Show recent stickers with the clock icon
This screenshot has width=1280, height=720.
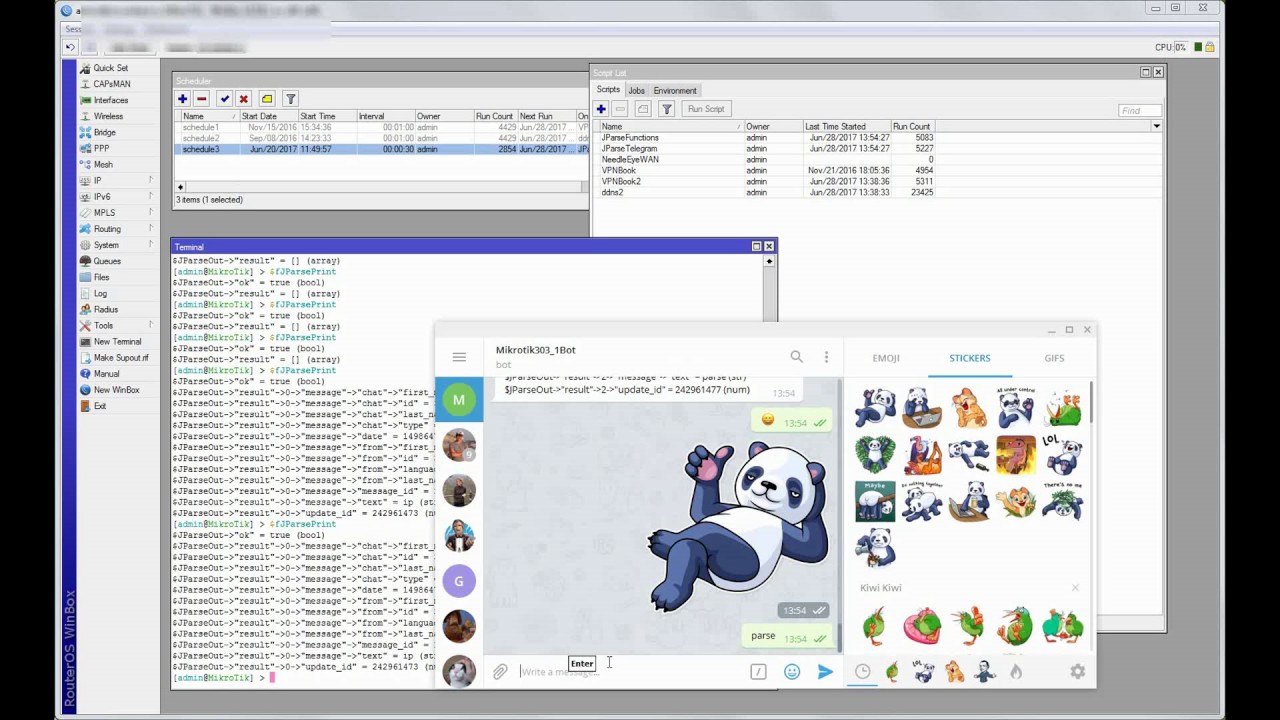point(862,672)
